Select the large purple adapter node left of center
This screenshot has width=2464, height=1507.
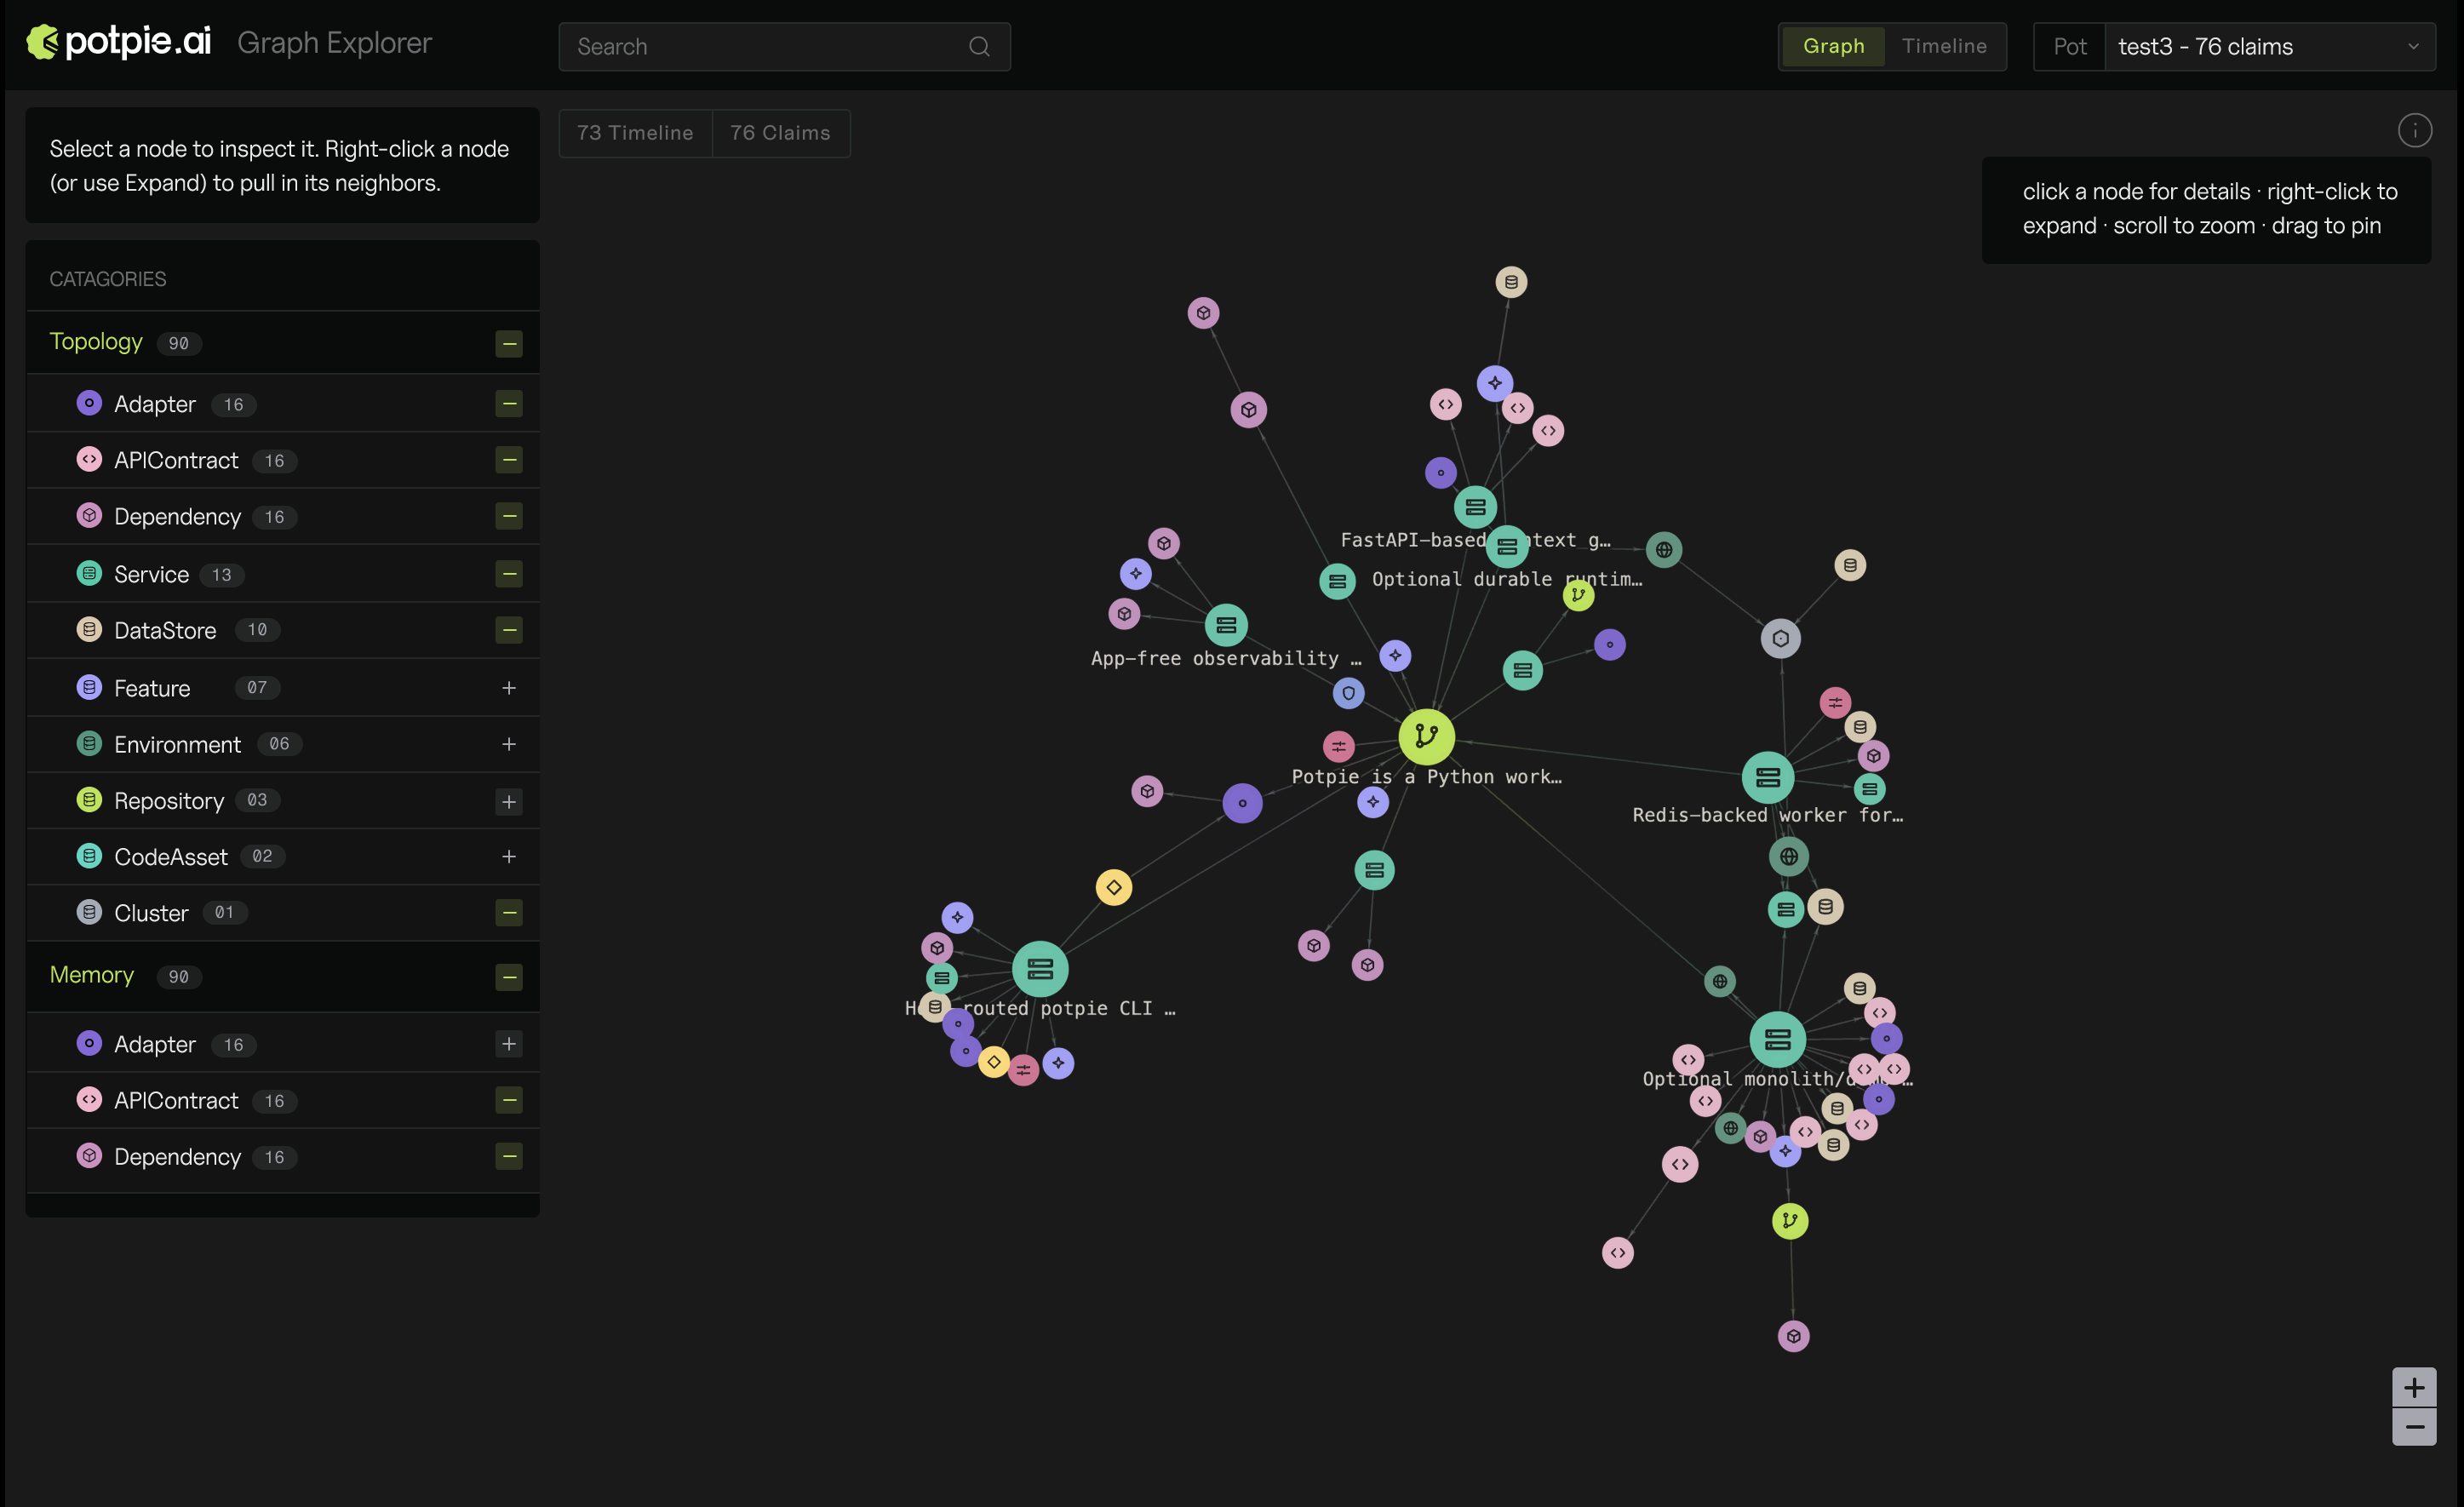tap(1242, 803)
